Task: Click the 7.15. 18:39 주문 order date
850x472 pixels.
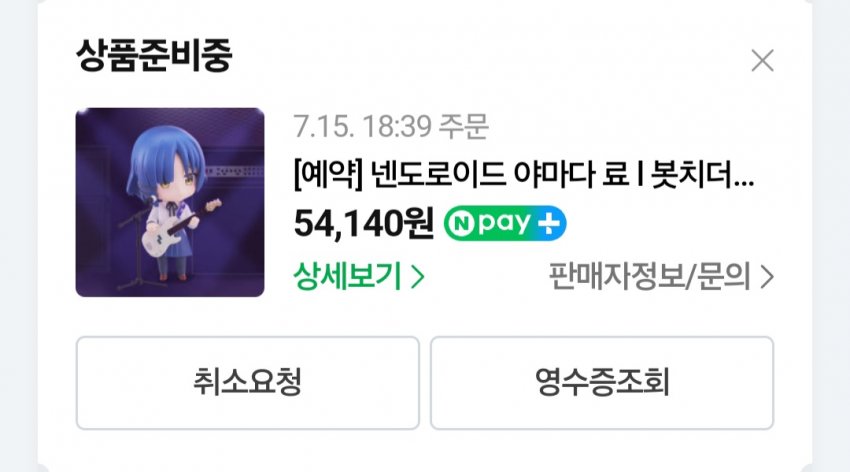Action: (390, 127)
